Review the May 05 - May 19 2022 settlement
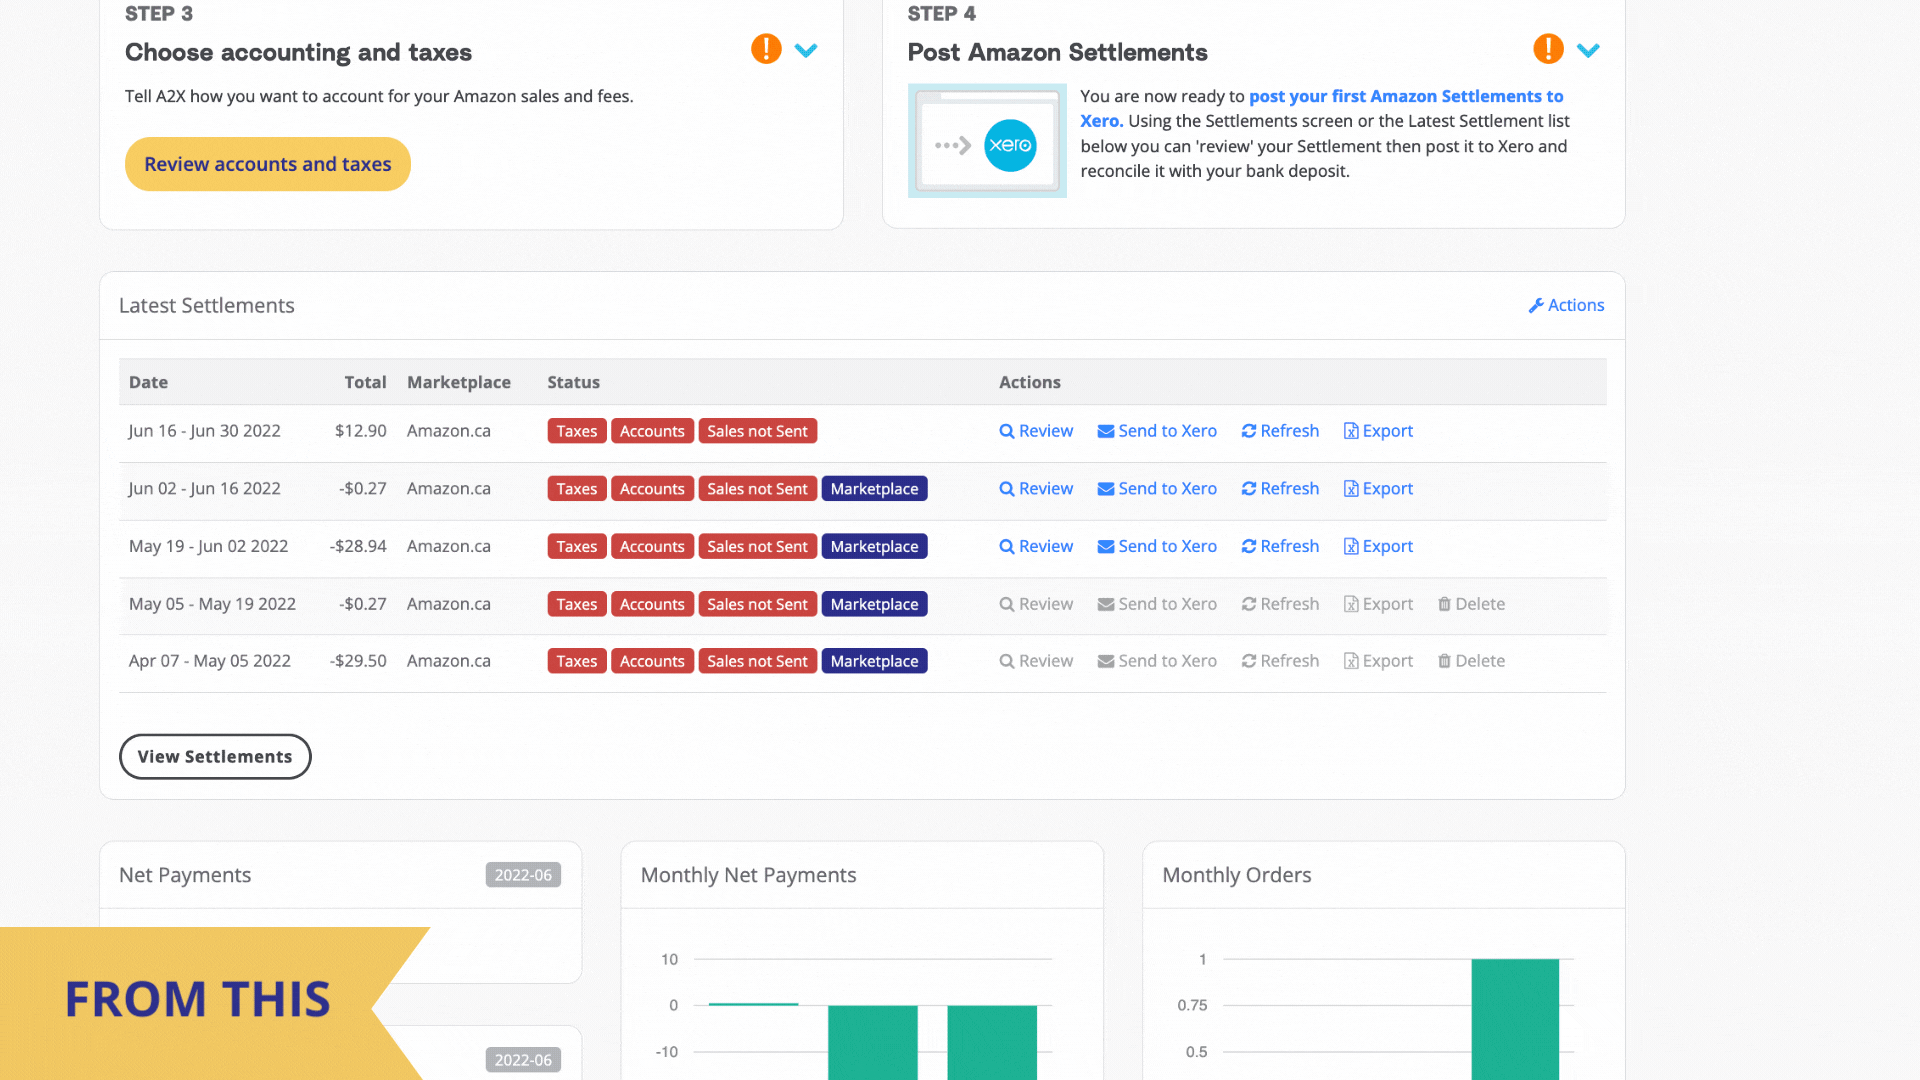The image size is (1920, 1080). coord(1036,604)
